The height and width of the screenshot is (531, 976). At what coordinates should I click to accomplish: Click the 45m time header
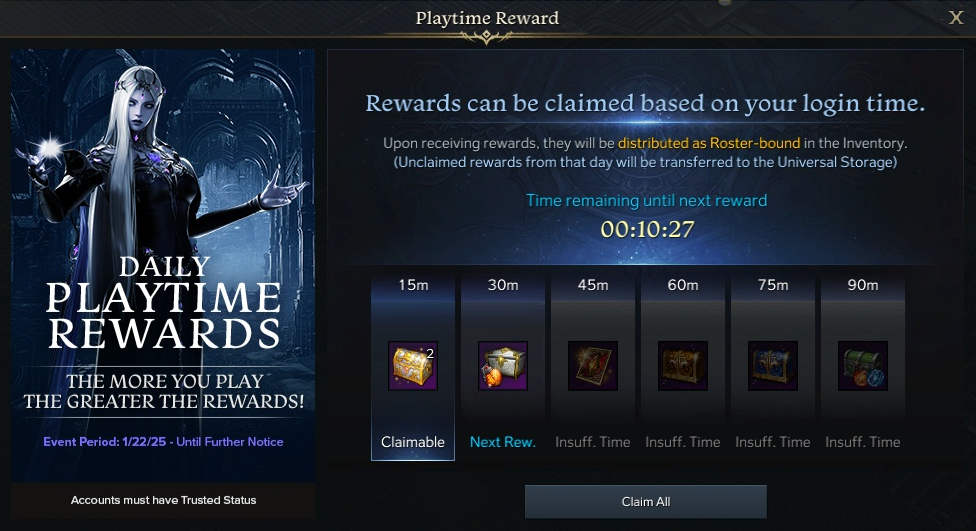click(593, 285)
